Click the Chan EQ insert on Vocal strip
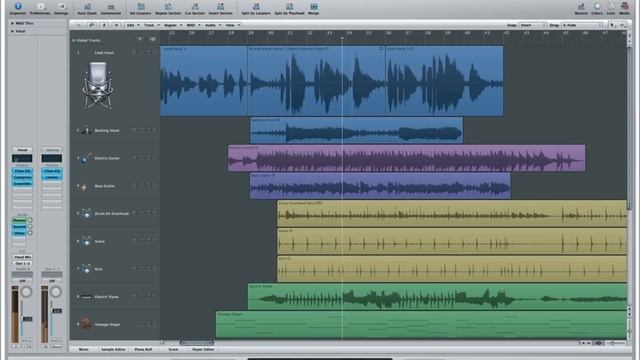The image size is (640, 360). pos(22,171)
